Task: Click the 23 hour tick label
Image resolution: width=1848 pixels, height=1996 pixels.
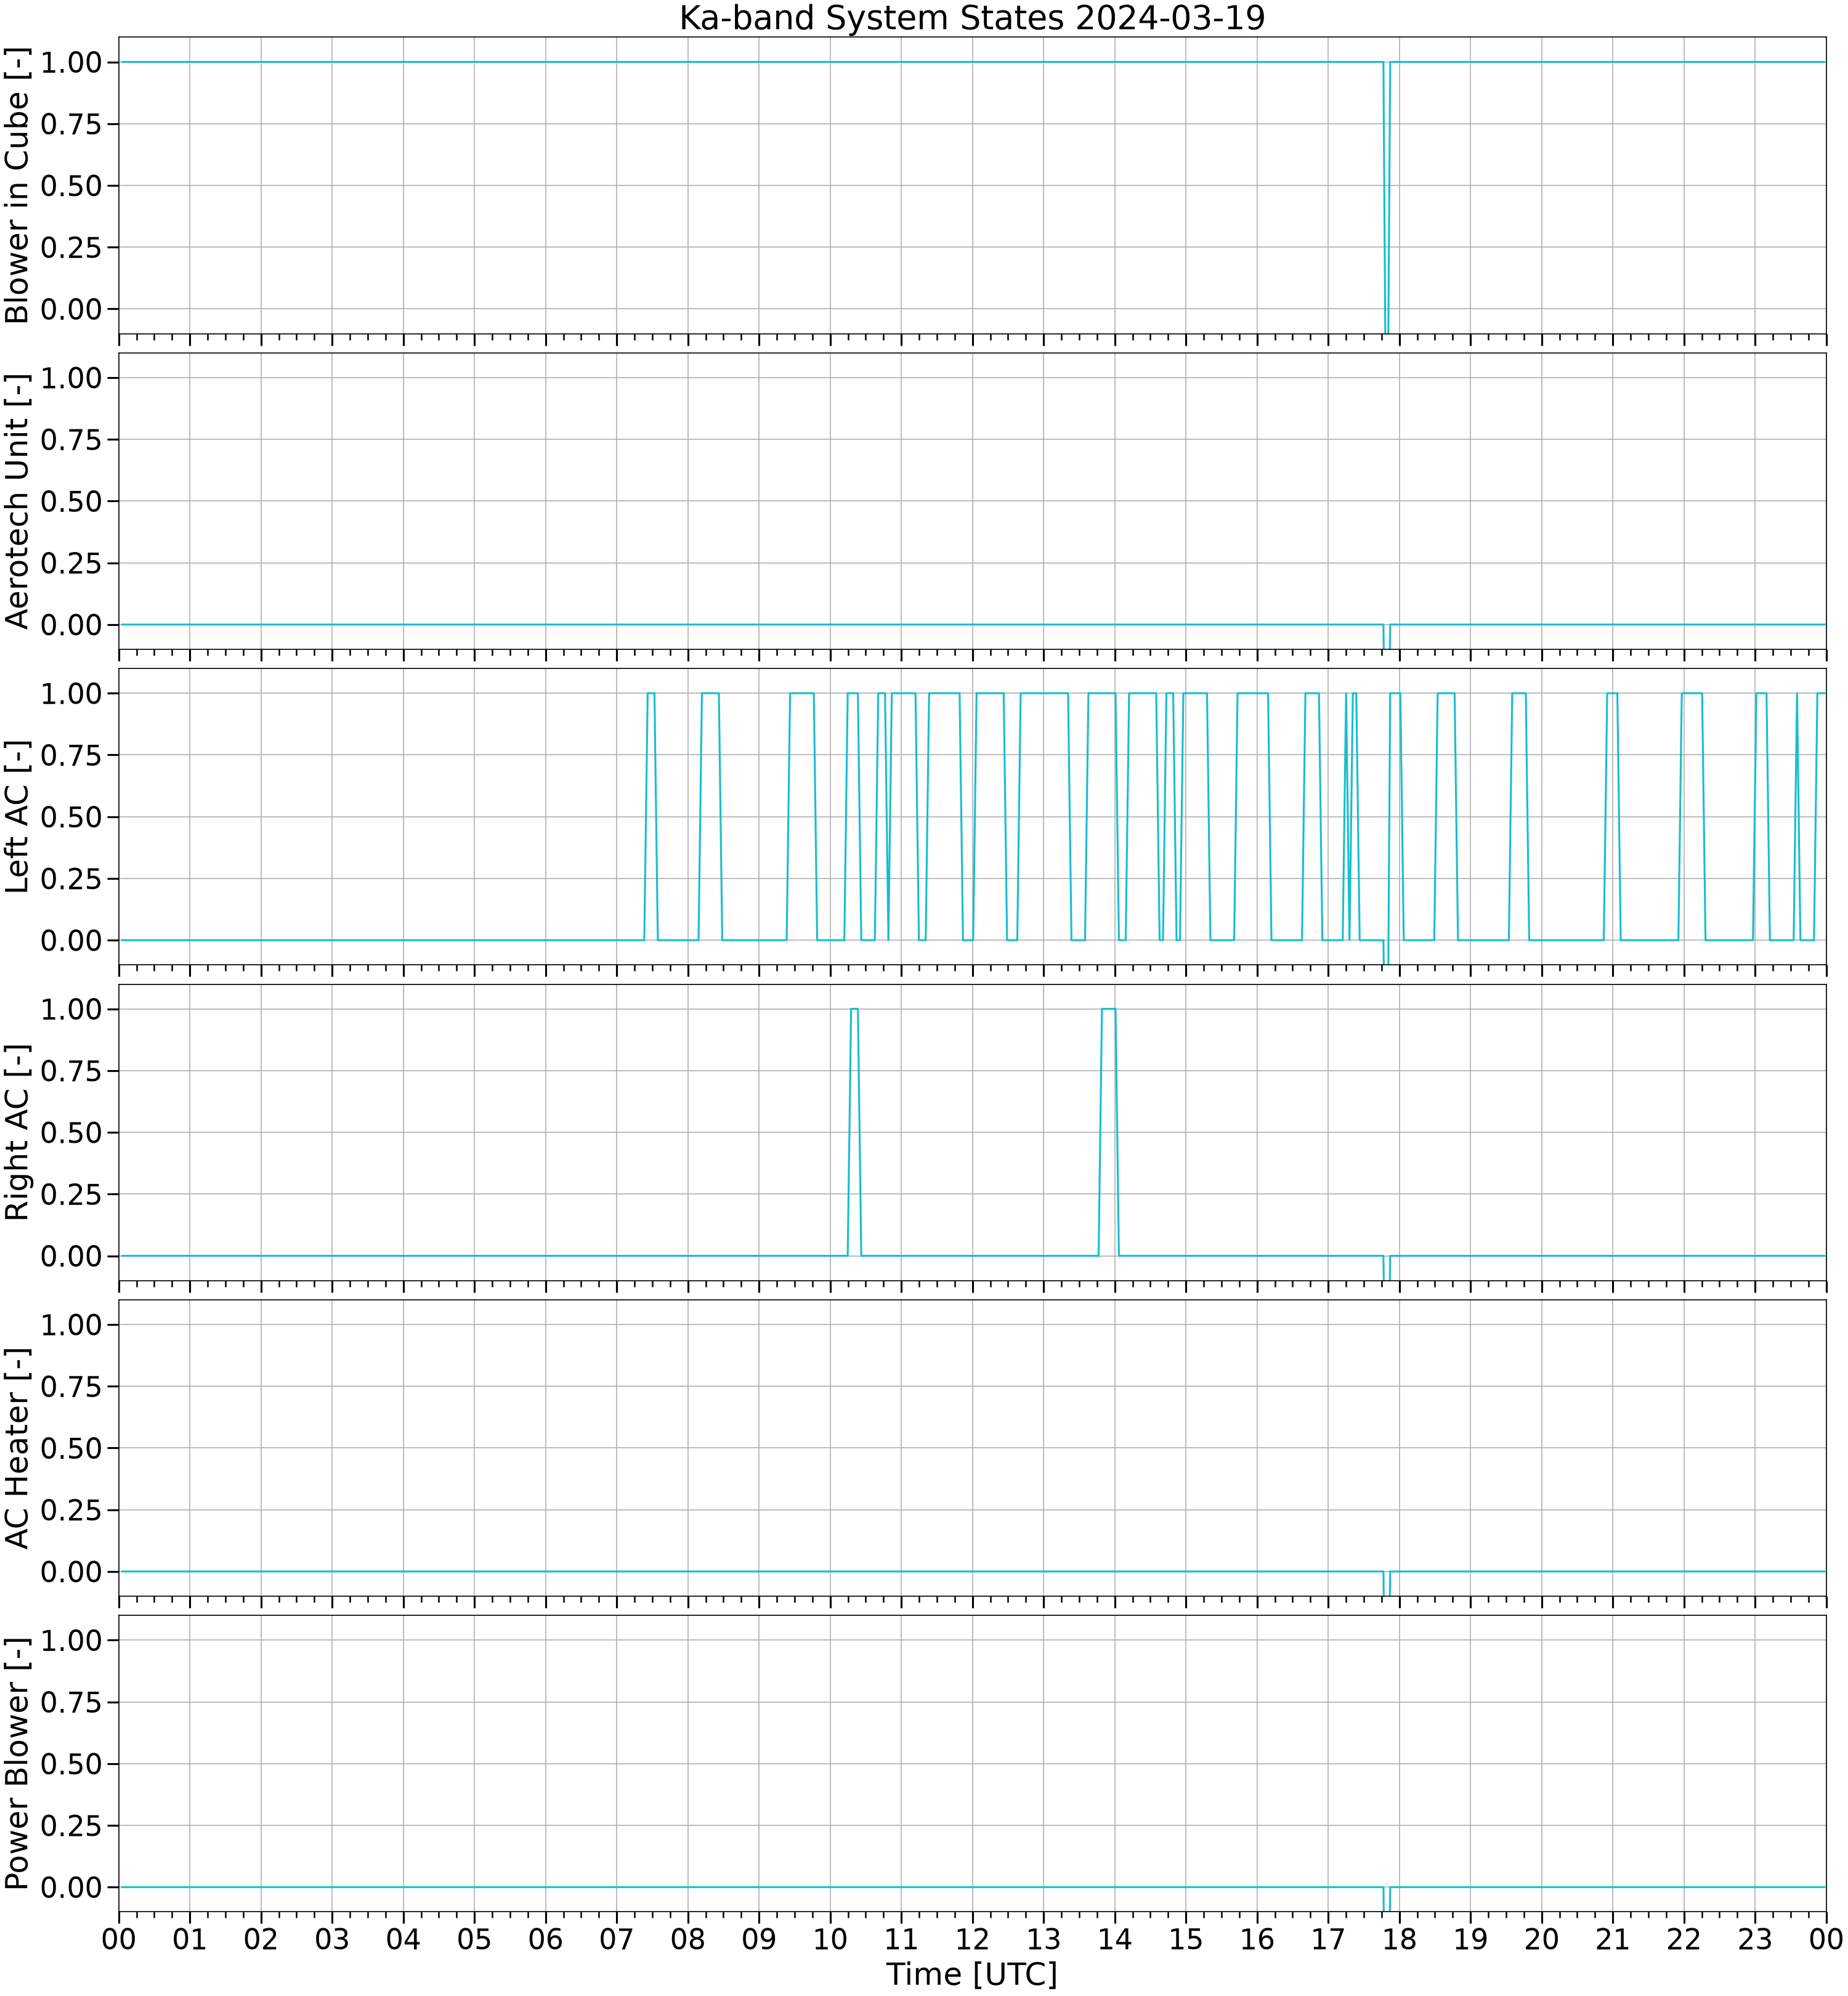Action: (x=1755, y=1939)
